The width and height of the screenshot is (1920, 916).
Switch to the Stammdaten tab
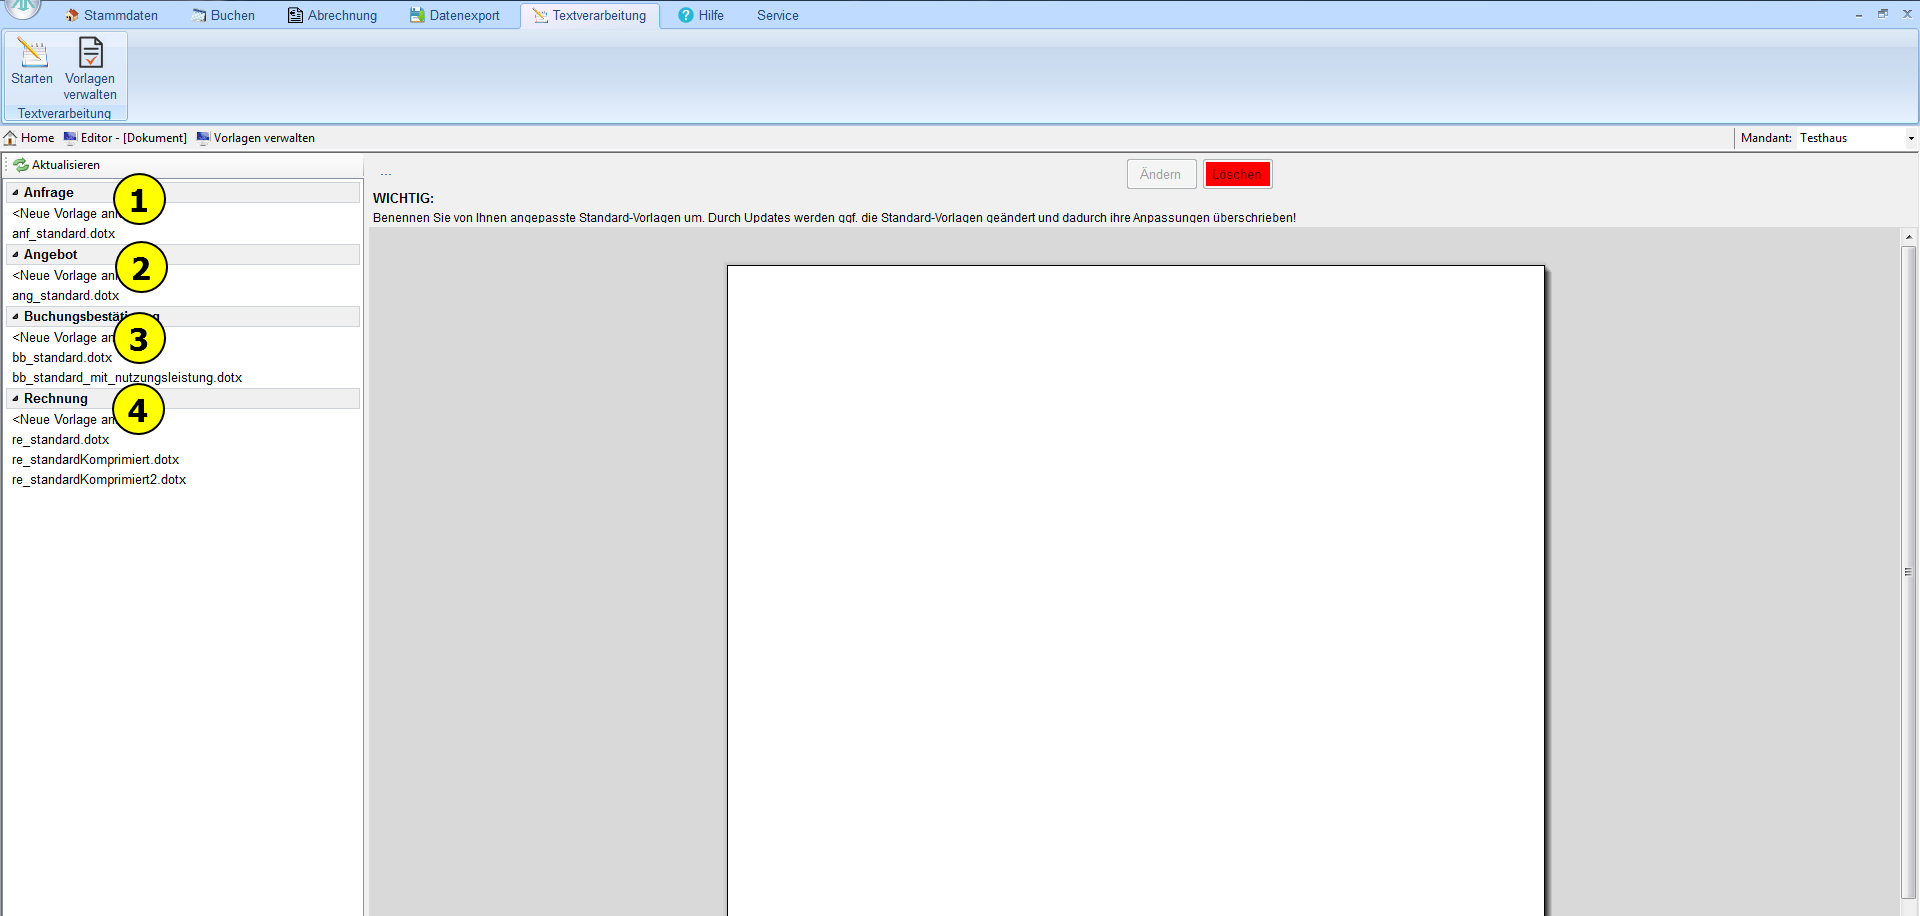coord(112,15)
